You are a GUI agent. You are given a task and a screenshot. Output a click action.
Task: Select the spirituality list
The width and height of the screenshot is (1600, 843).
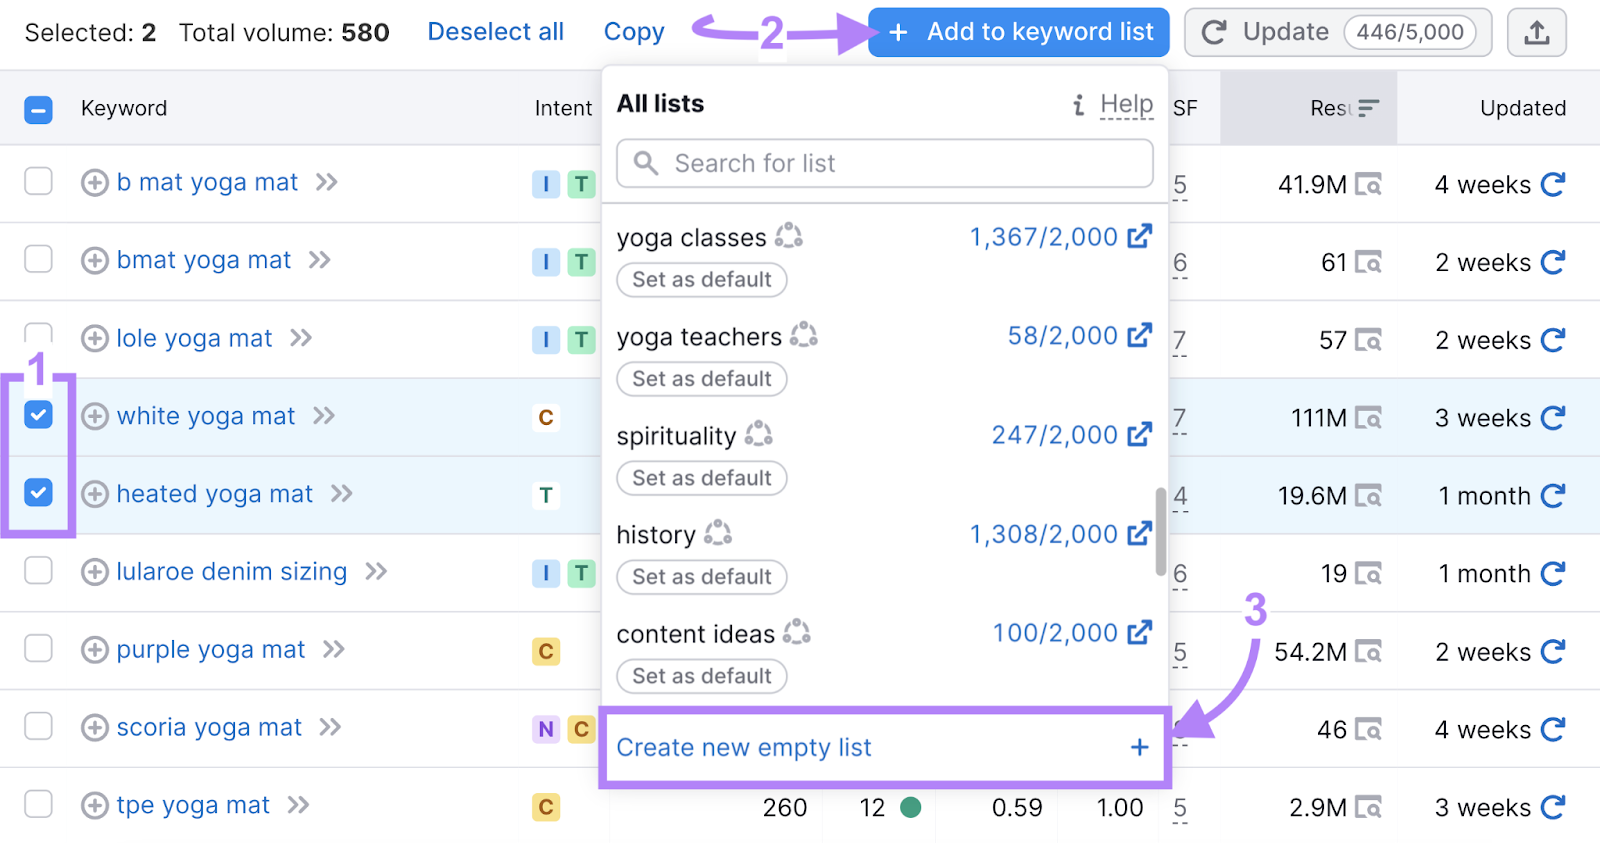tap(676, 436)
